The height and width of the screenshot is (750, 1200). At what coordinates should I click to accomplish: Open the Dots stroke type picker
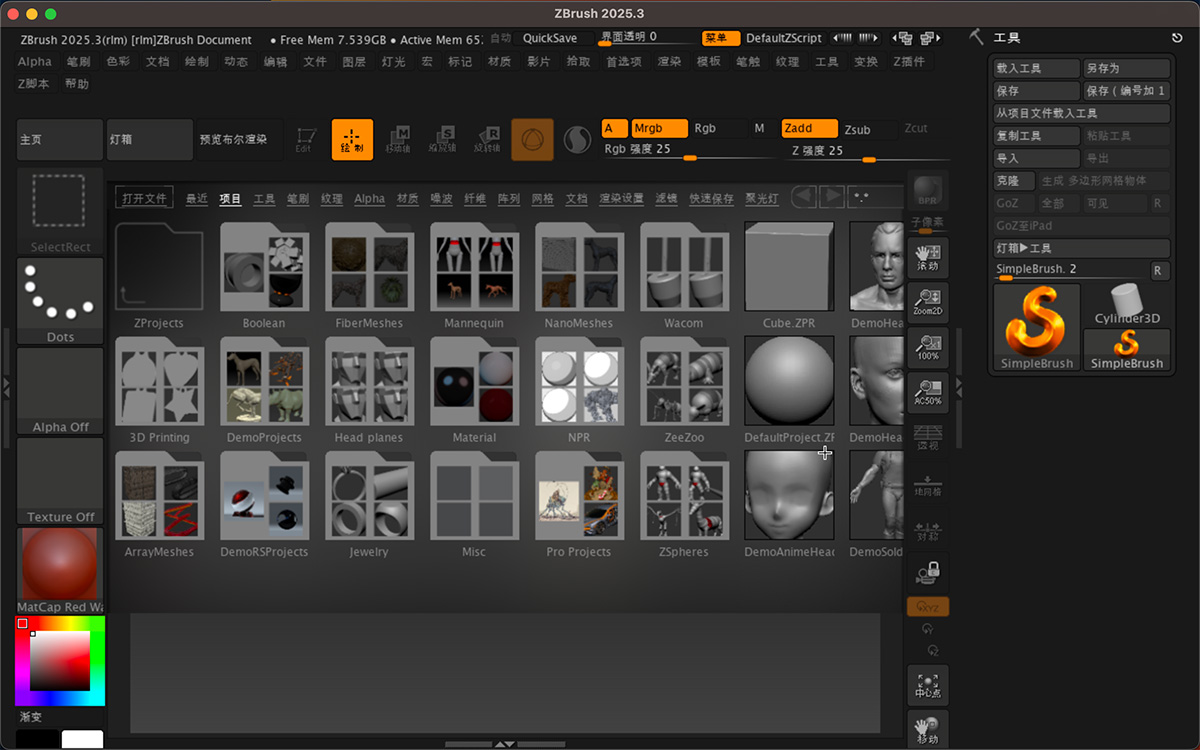click(60, 300)
